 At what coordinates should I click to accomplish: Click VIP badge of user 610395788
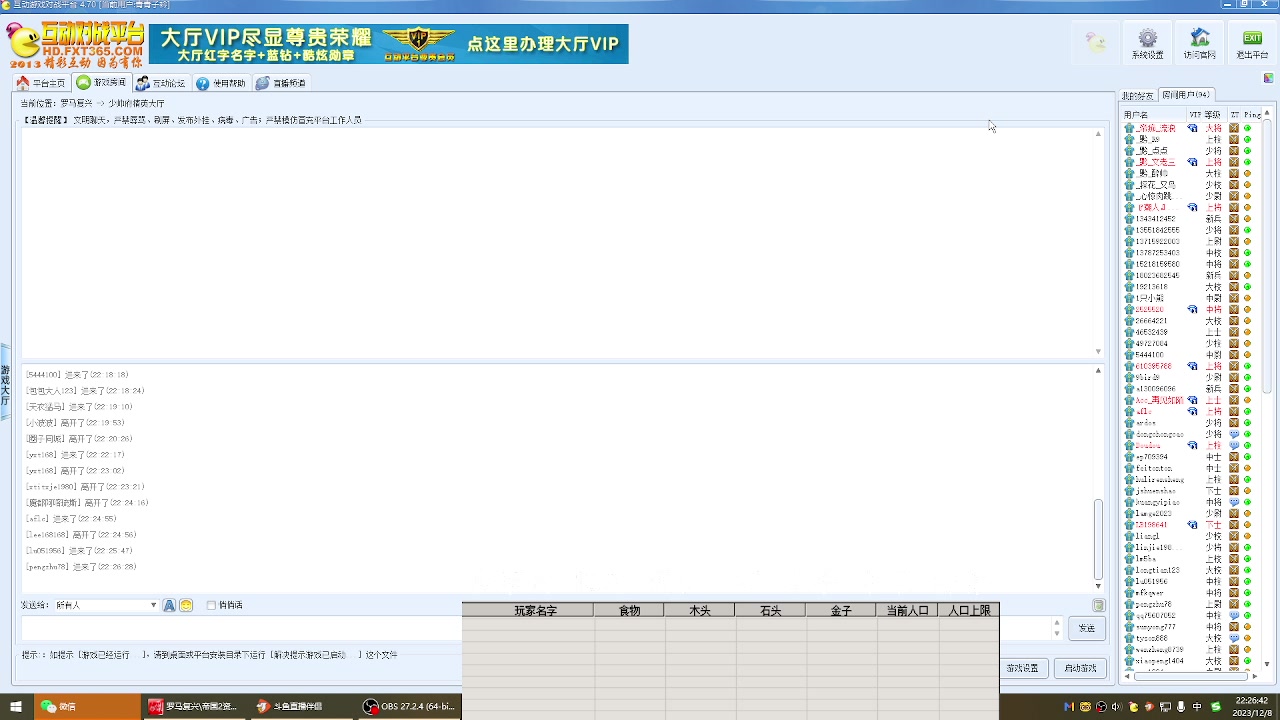pyautogui.click(x=1192, y=366)
